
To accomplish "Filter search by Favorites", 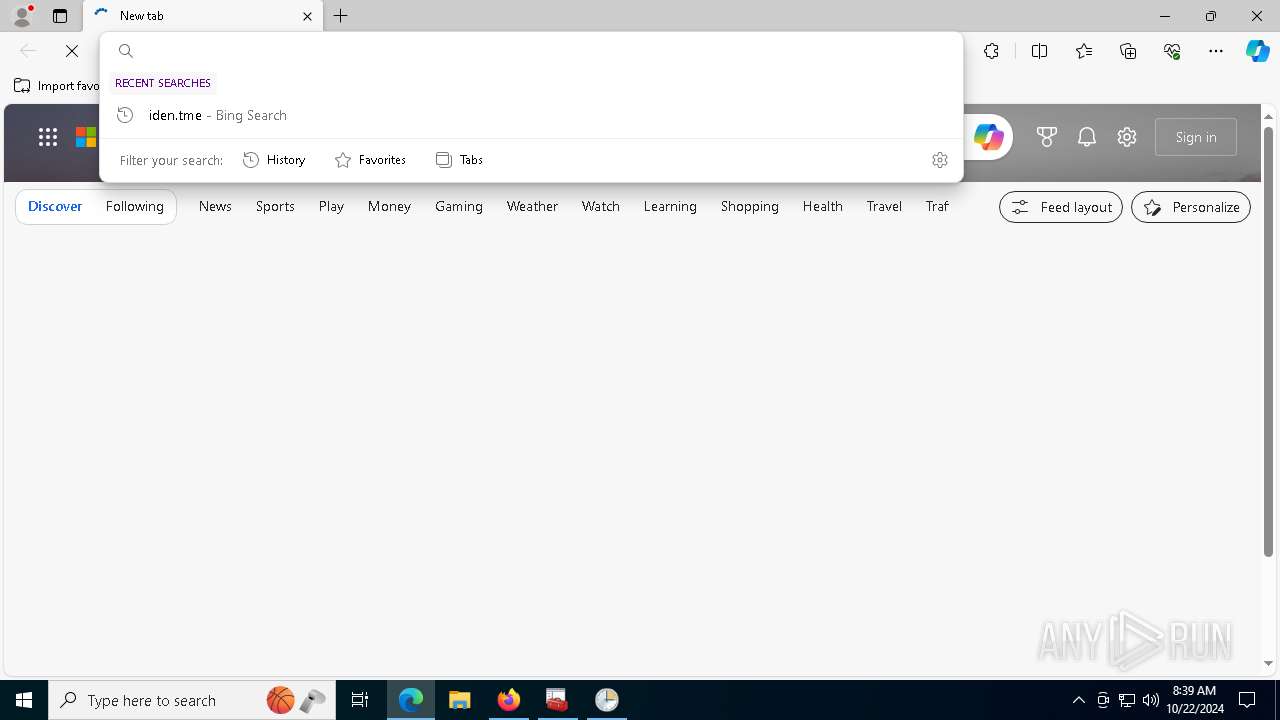I will click(x=370, y=160).
